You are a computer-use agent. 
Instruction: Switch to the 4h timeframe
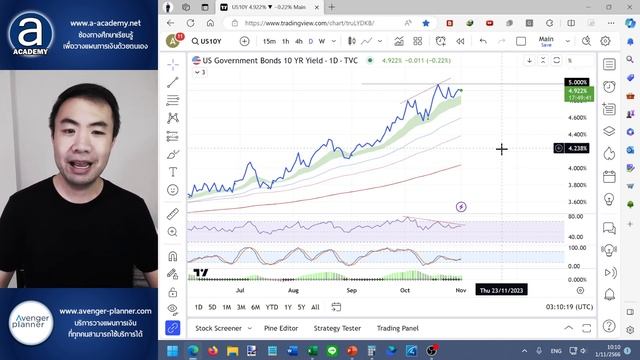[299, 41]
